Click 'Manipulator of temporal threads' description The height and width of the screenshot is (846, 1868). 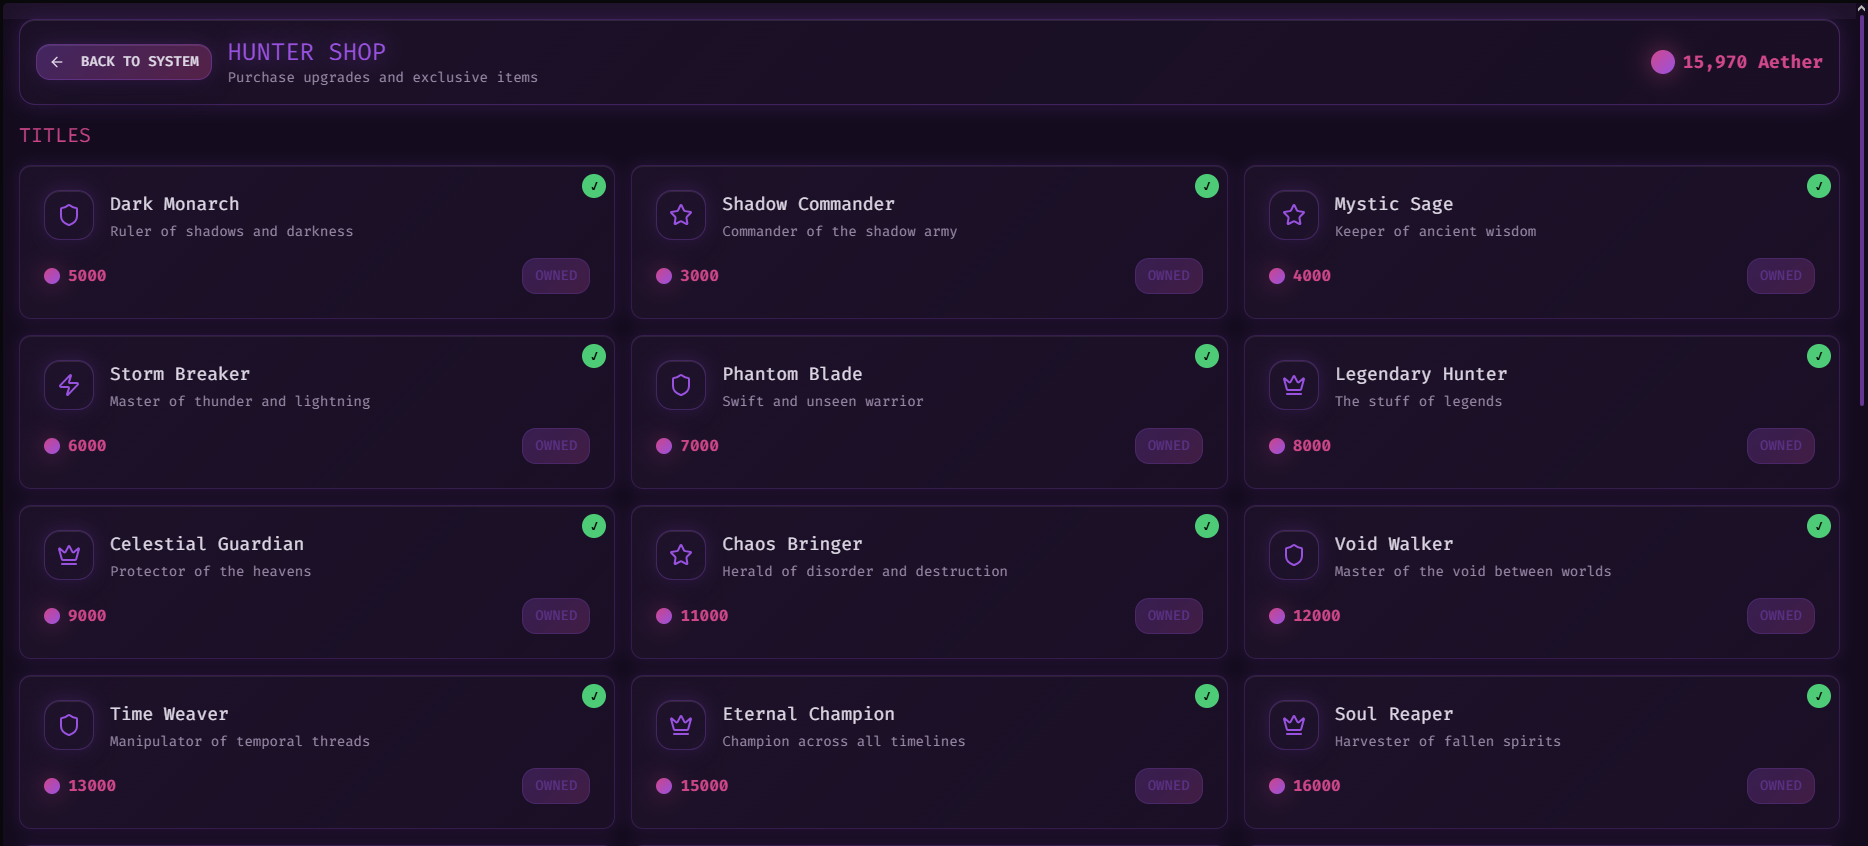click(x=240, y=741)
